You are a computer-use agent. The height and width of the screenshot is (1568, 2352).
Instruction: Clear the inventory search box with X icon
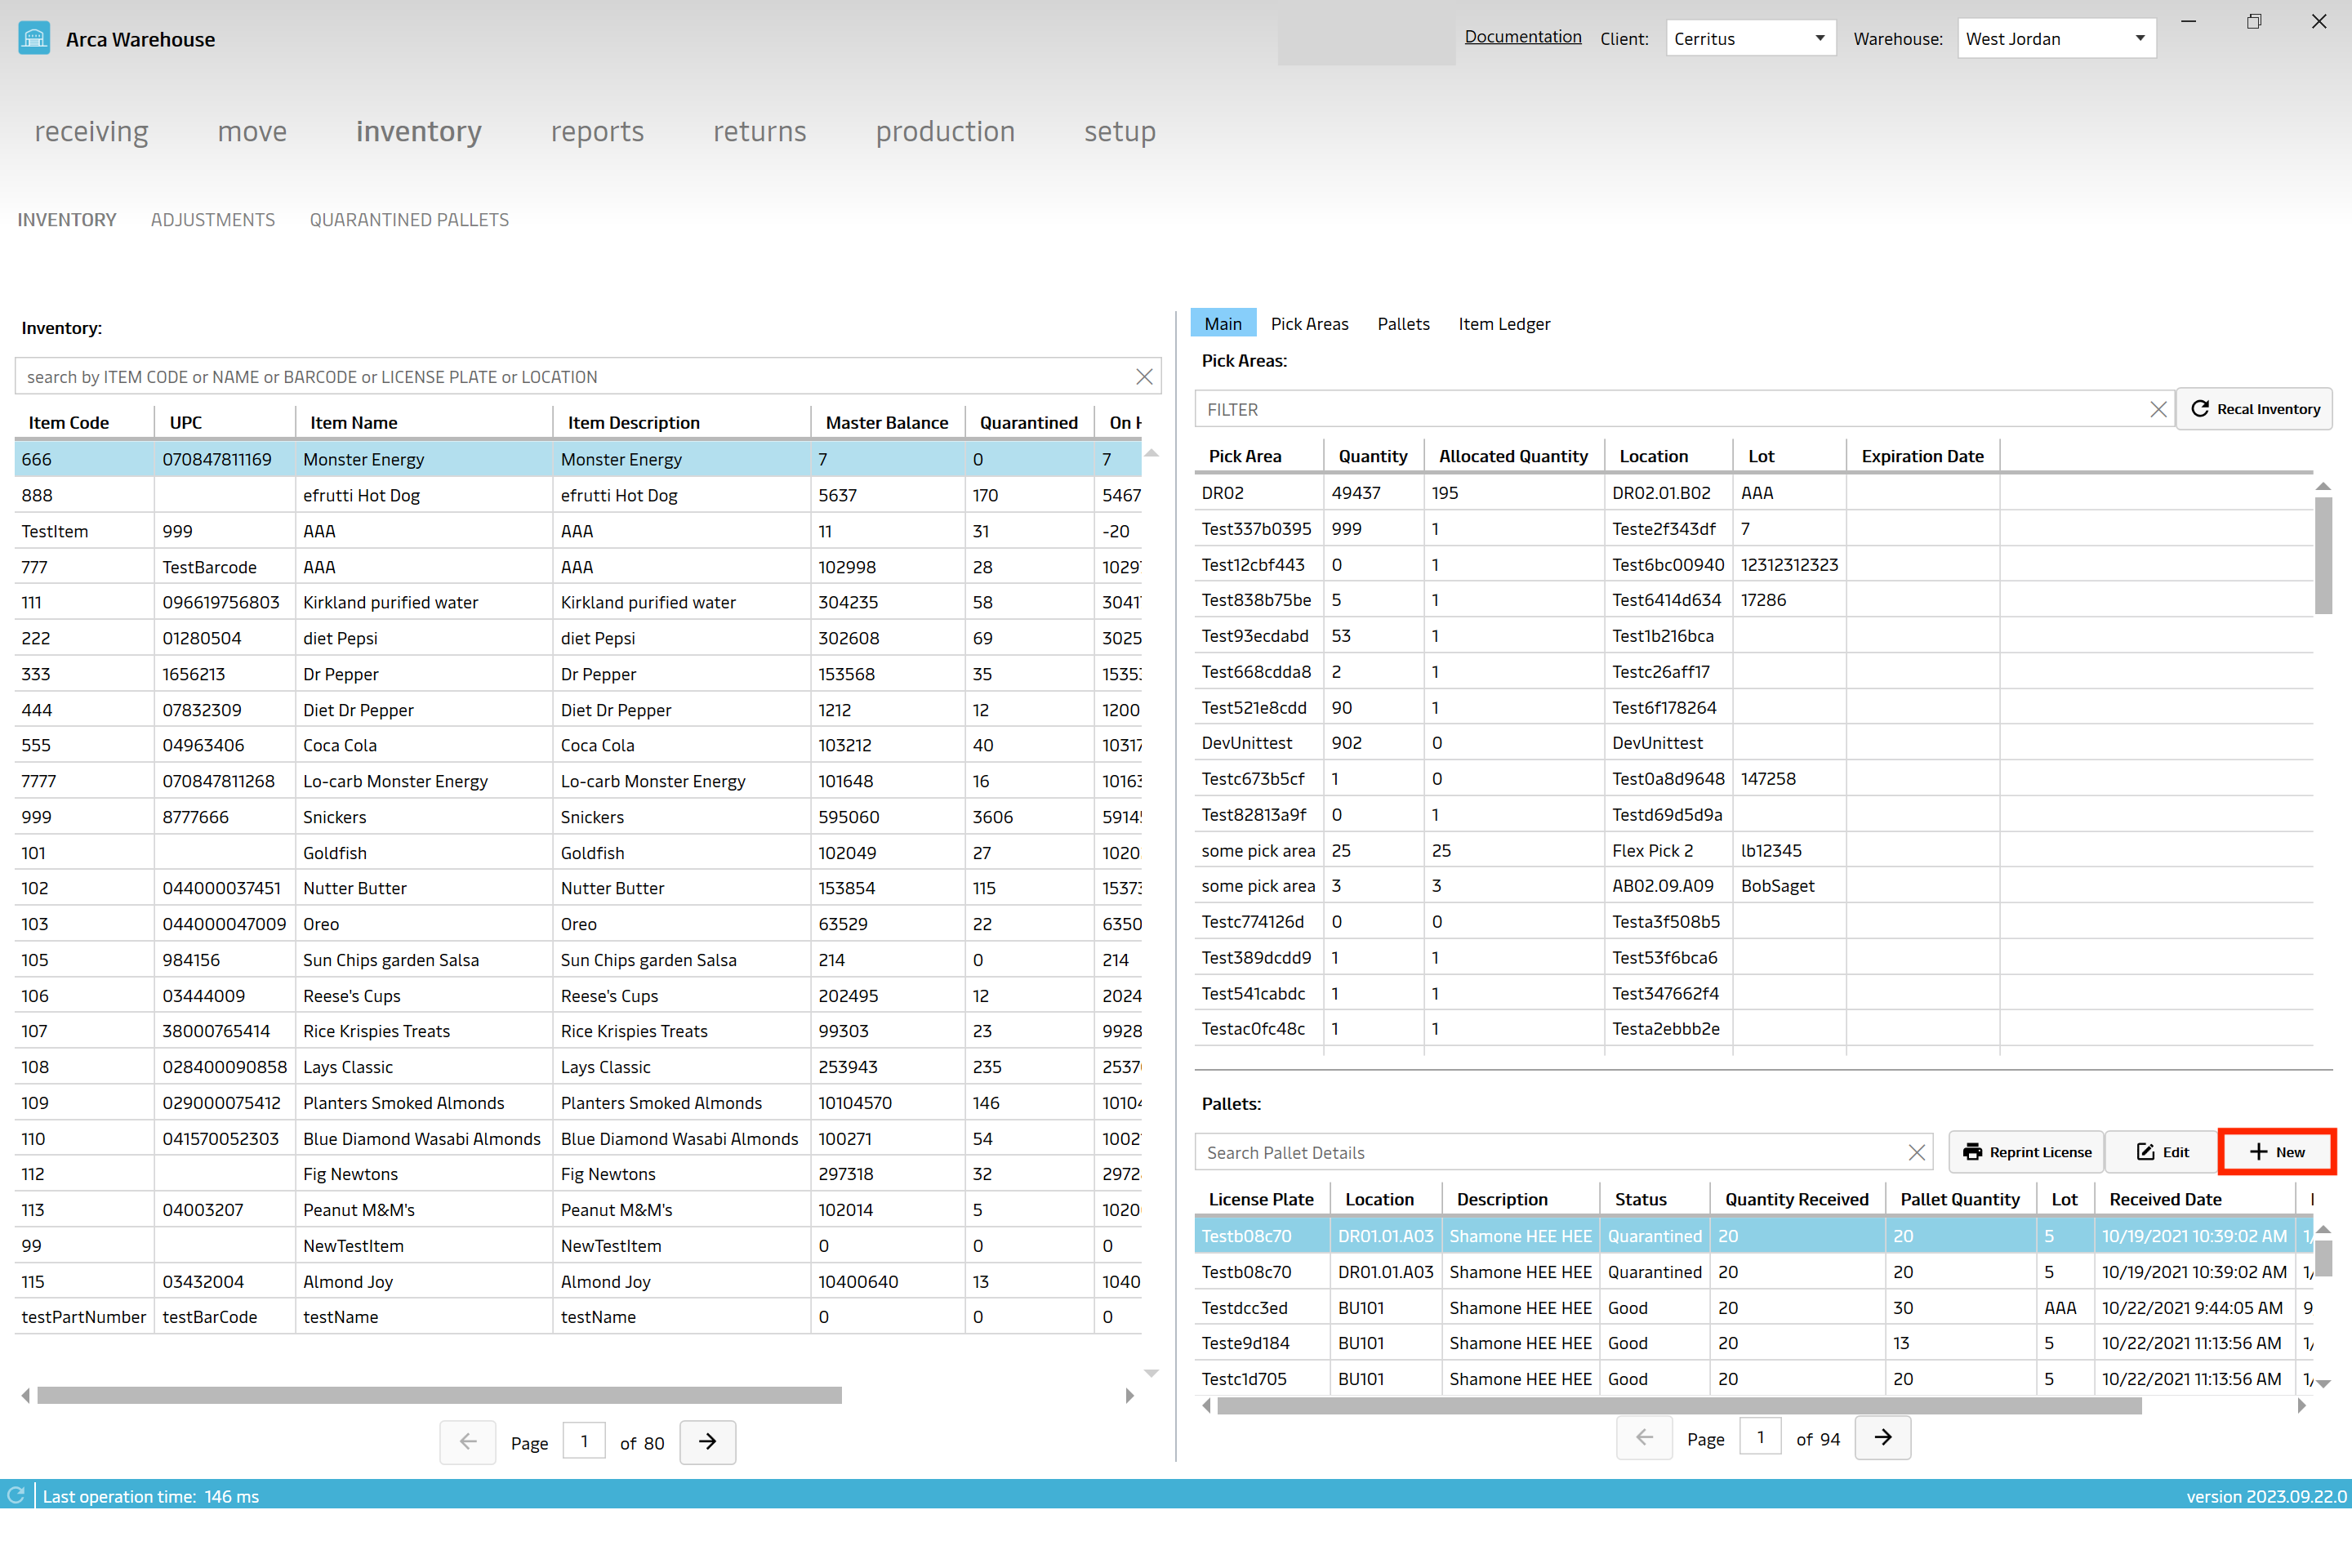click(1144, 377)
